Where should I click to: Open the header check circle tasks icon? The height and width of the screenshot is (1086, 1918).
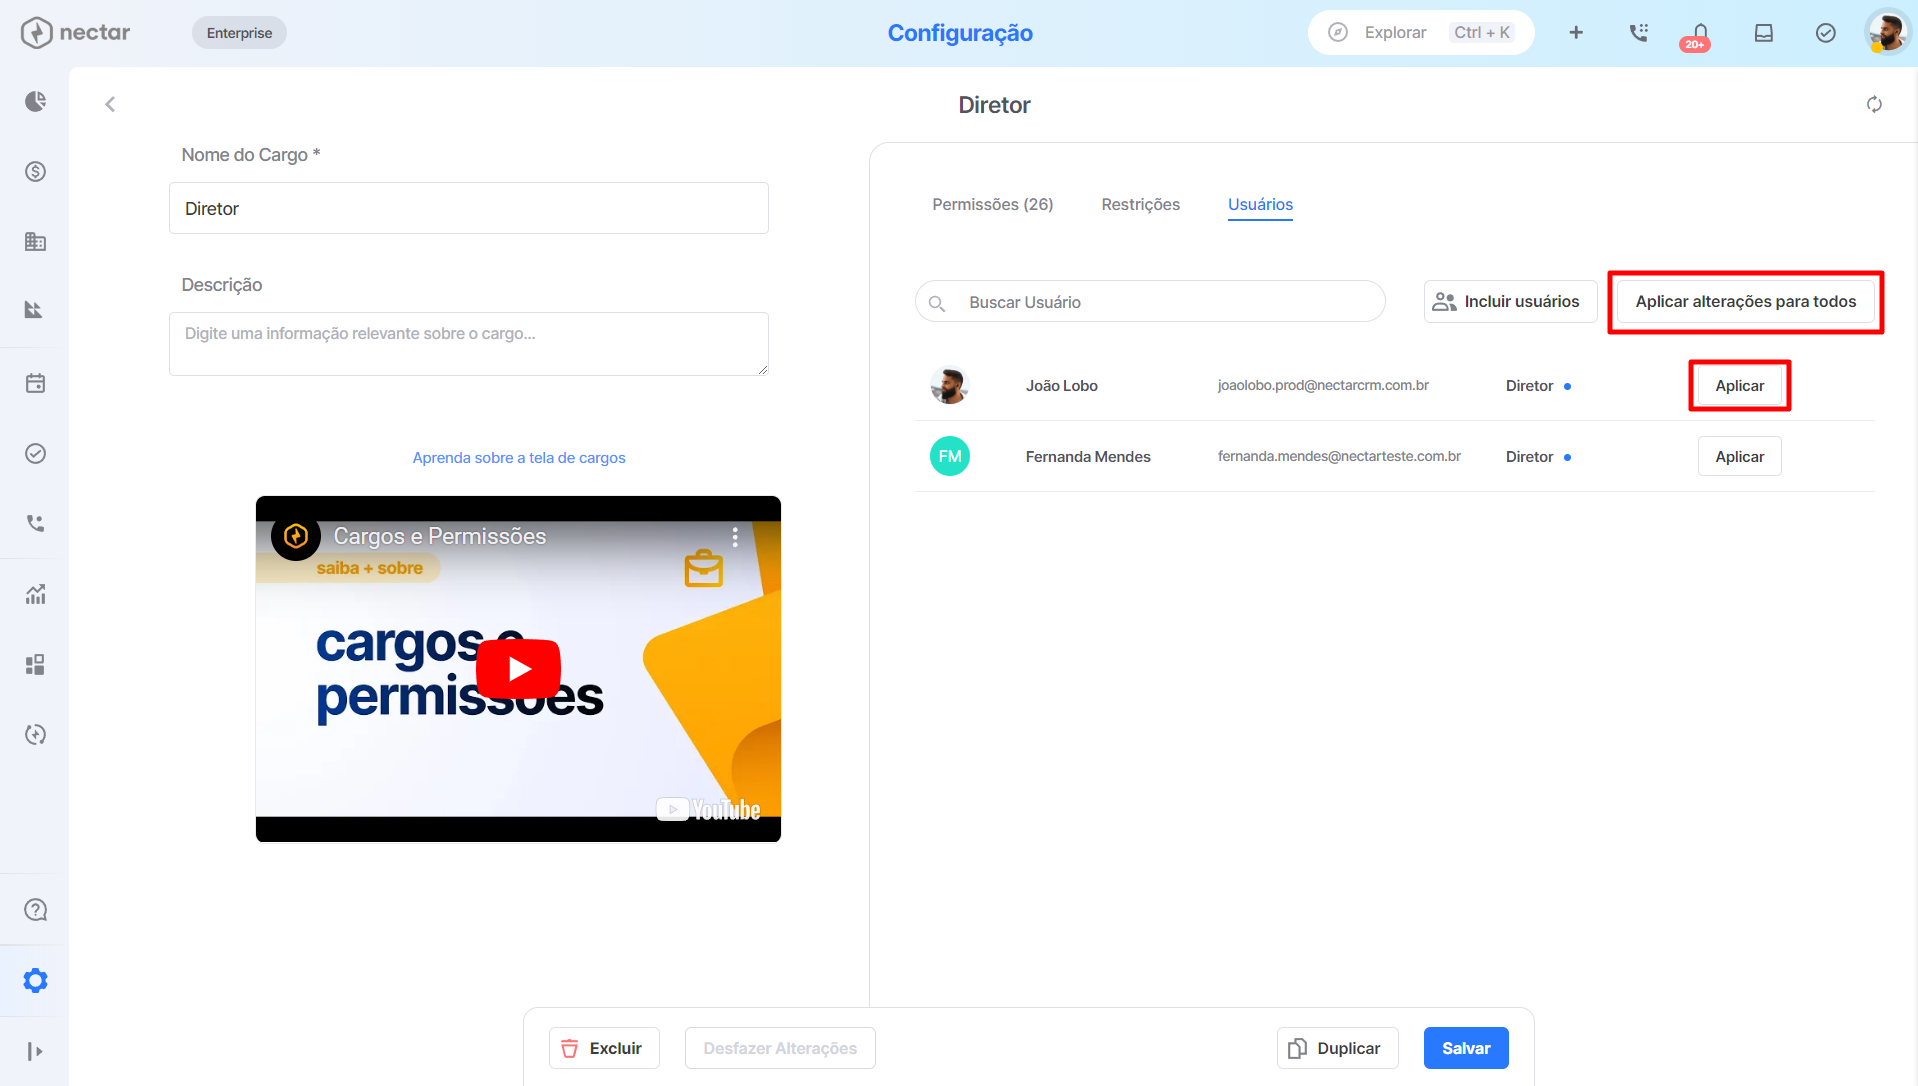pyautogui.click(x=1825, y=33)
